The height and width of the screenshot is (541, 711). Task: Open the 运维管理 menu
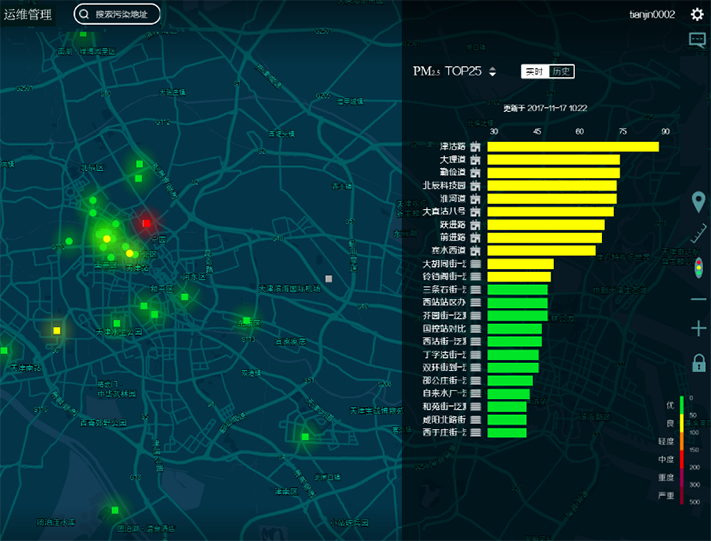click(x=28, y=15)
